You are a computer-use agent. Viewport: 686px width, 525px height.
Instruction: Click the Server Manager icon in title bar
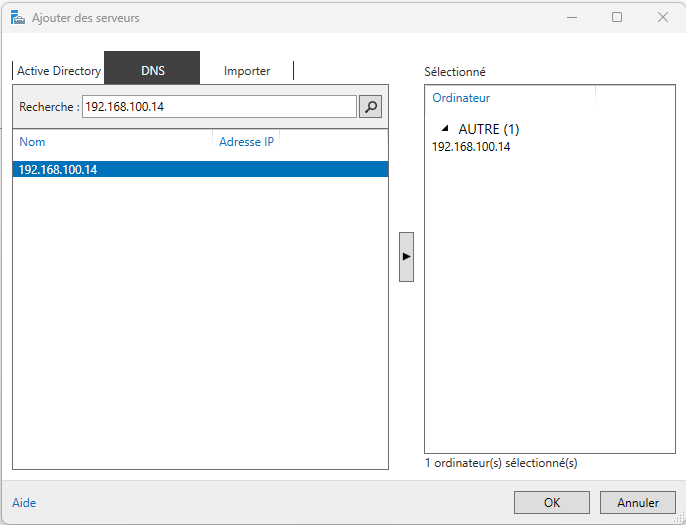[17, 17]
